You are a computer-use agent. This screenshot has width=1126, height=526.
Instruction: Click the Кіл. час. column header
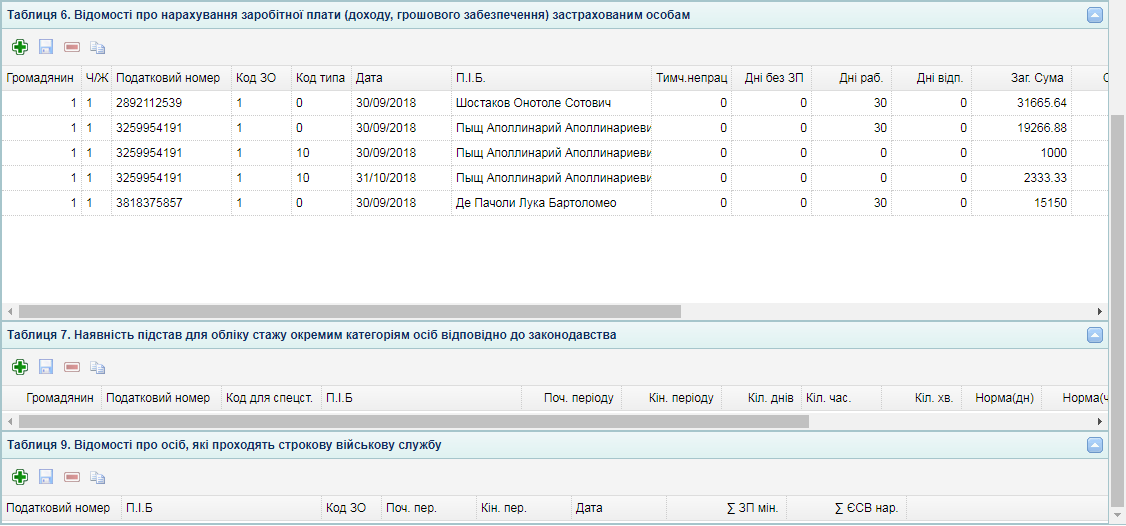842,398
